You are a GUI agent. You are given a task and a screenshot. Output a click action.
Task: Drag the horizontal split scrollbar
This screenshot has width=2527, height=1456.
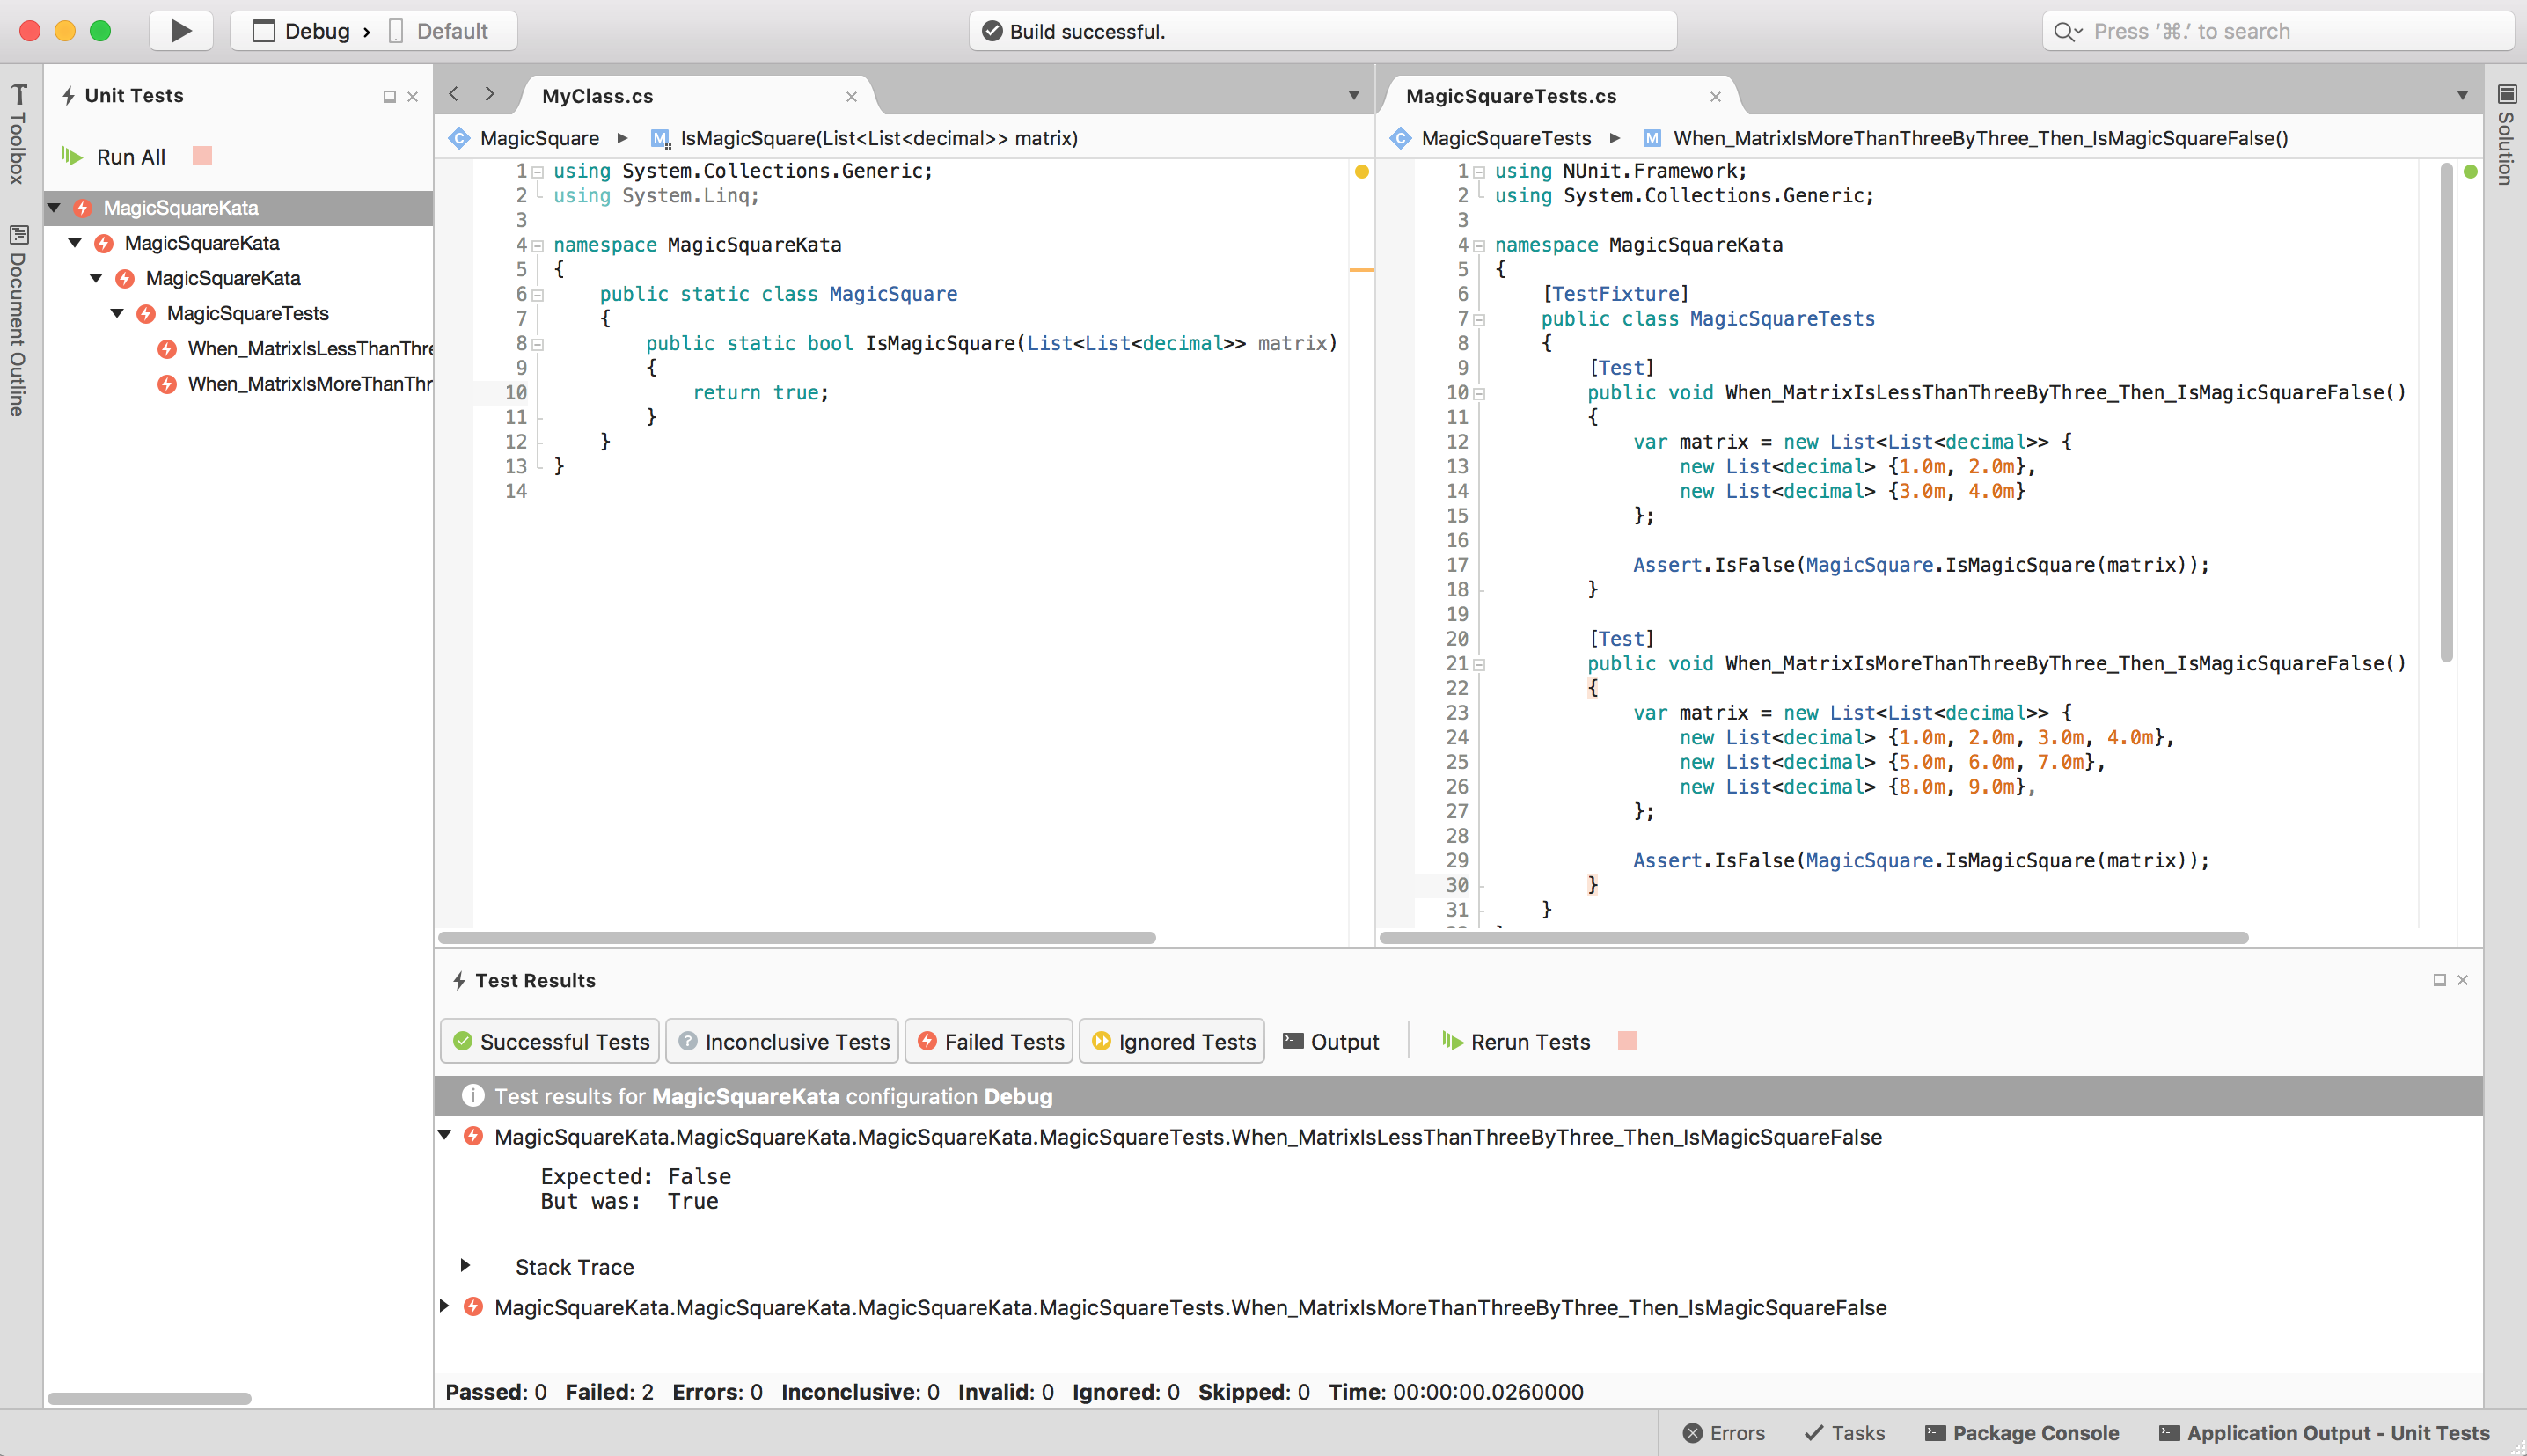798,937
